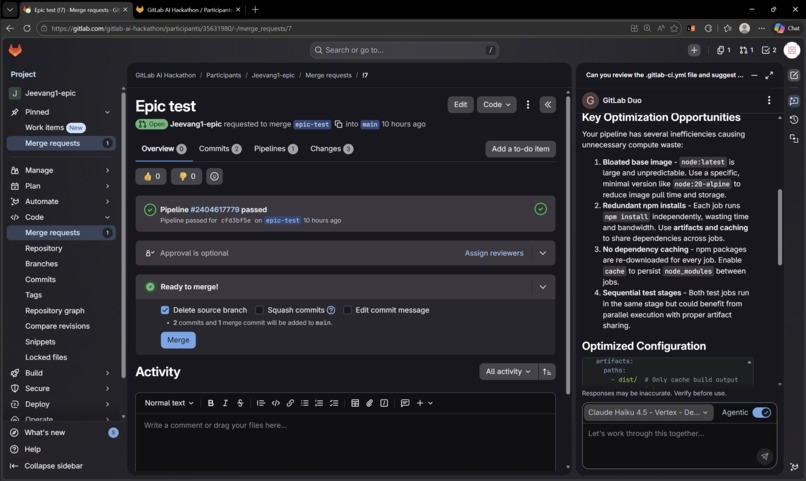Switch to GitLab AI Hackathon browser tab
The image size is (806, 481).
189,9
